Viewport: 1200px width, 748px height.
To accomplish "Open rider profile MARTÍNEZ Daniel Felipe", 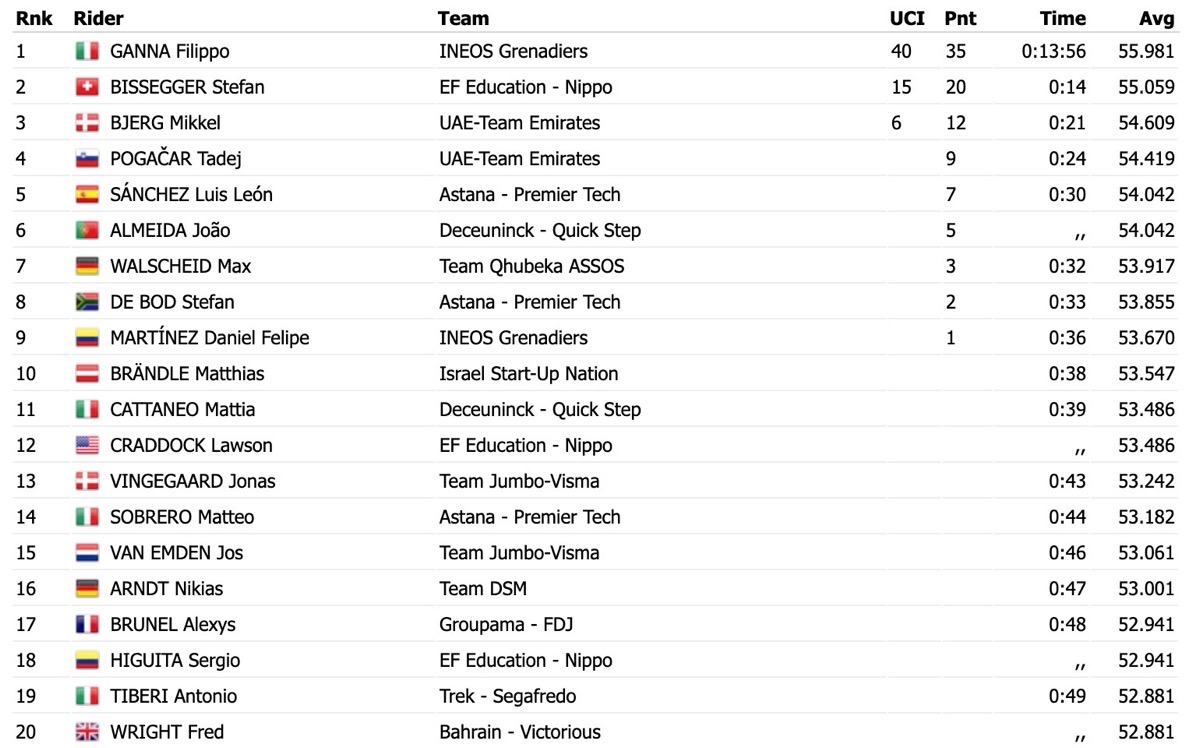I will (x=210, y=338).
